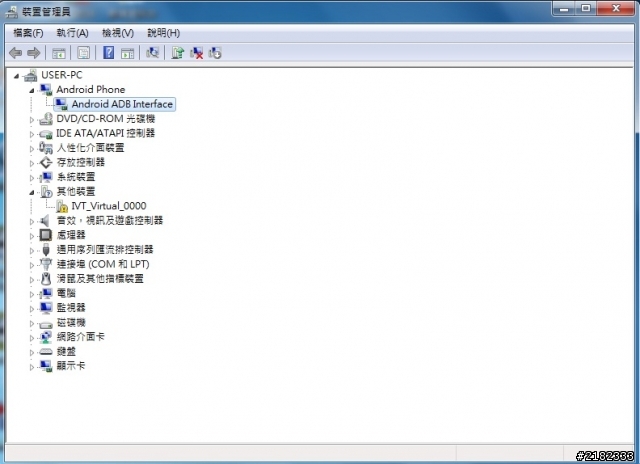Click the IDE ATA/ATAPI controller icon
640x464 pixels.
click(x=46, y=134)
